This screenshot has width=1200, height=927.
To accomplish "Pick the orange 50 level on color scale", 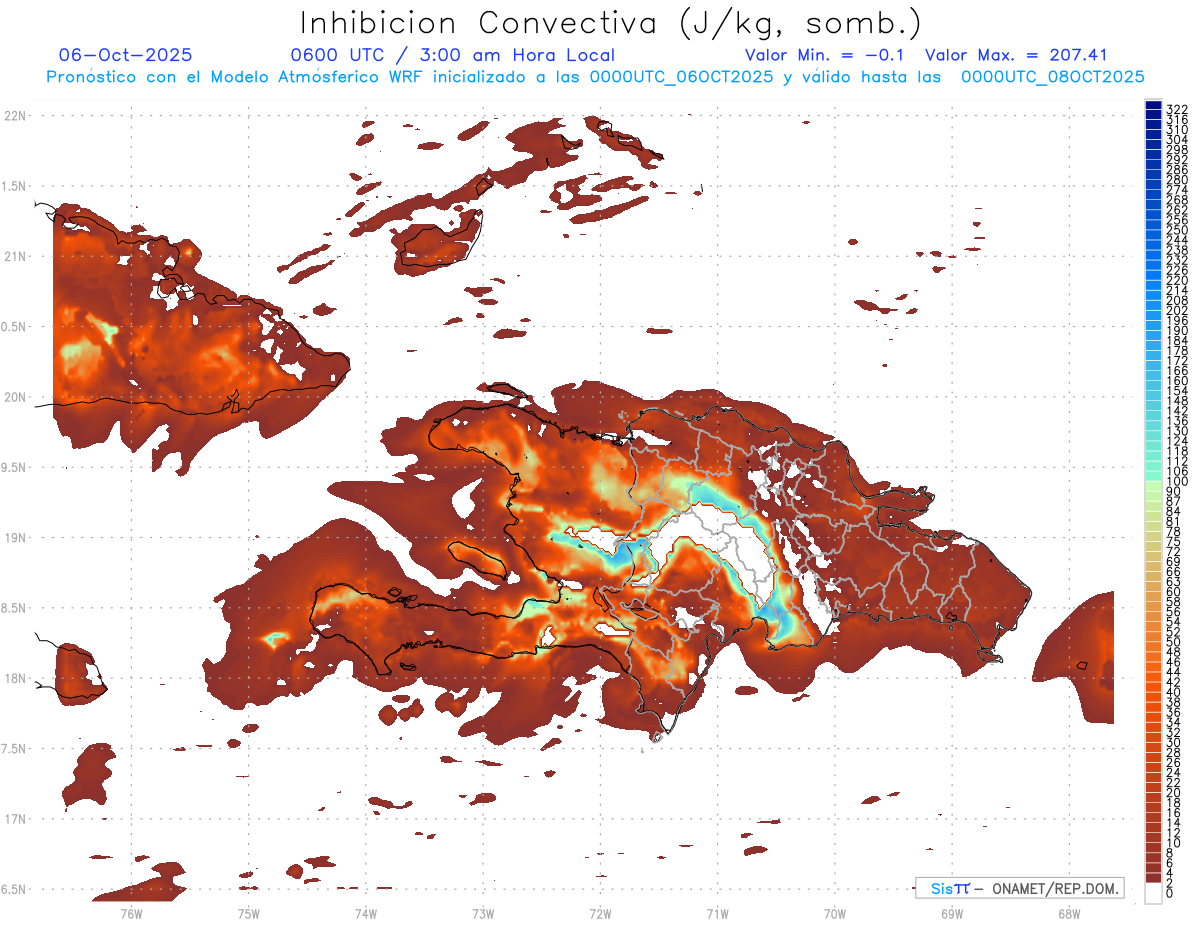I will point(1153,642).
